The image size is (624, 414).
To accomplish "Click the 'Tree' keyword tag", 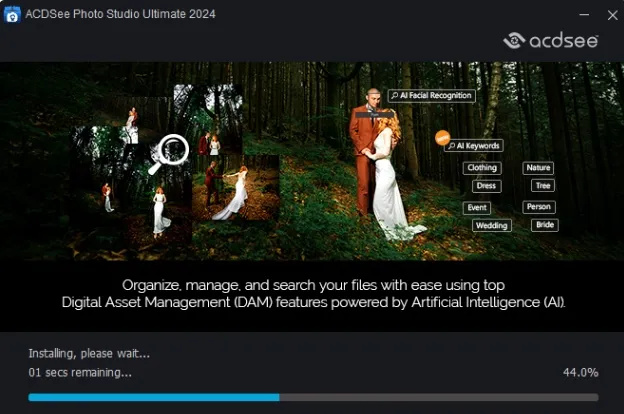I will click(543, 186).
